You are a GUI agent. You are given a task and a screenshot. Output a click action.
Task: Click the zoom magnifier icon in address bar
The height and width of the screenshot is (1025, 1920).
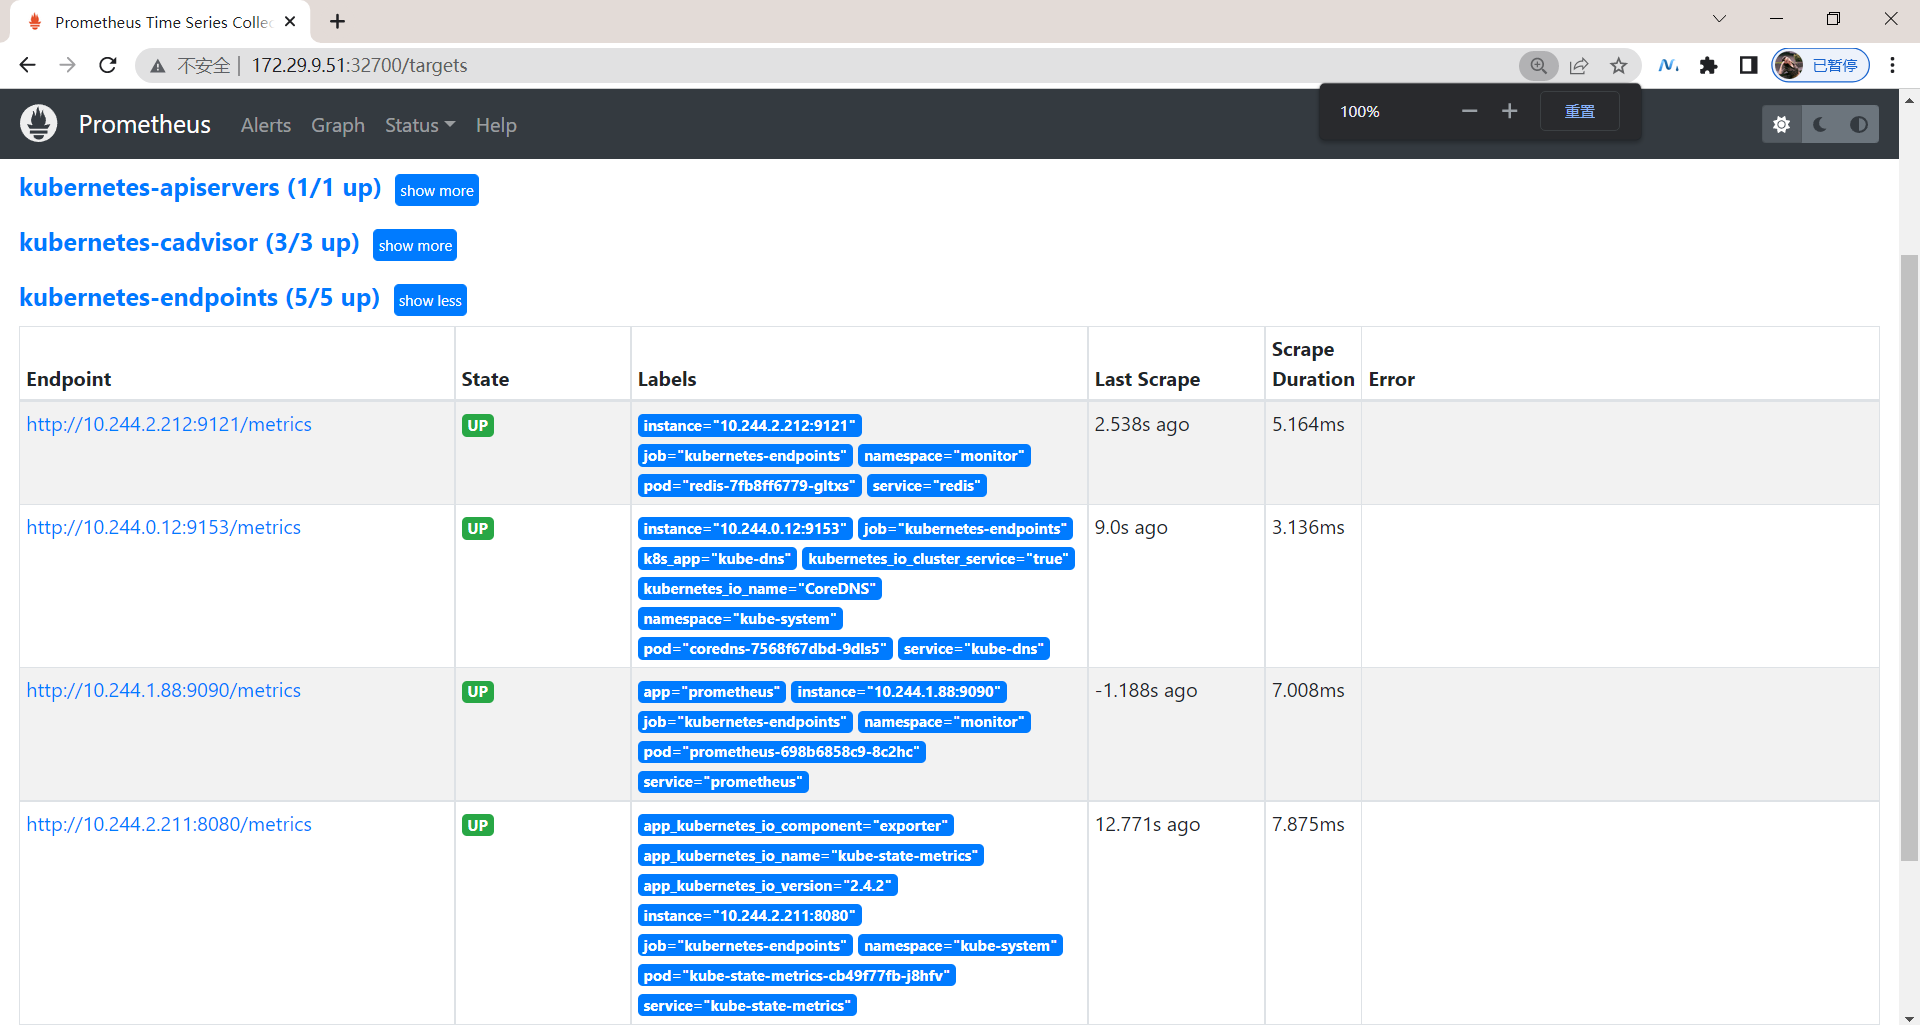coord(1538,65)
